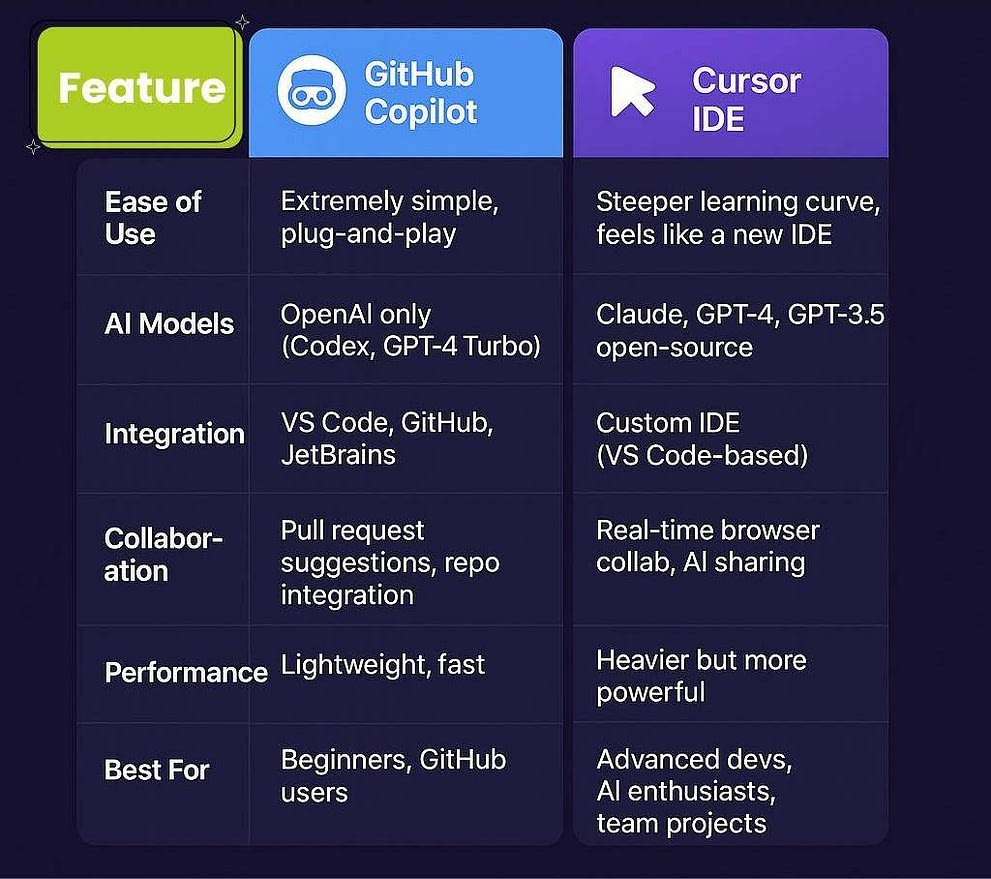This screenshot has width=991, height=879.
Task: Click the "Lightweight, fast" performance cell
Action: pos(383,664)
